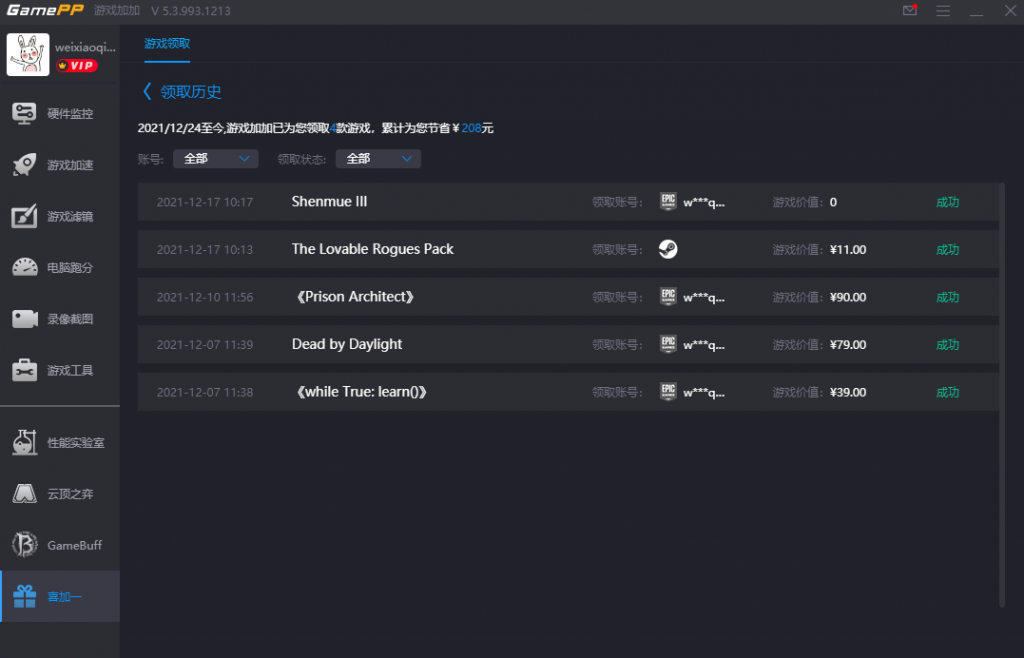Click the VIP badge under username
Screen dimensions: 1024x658
tap(76, 65)
